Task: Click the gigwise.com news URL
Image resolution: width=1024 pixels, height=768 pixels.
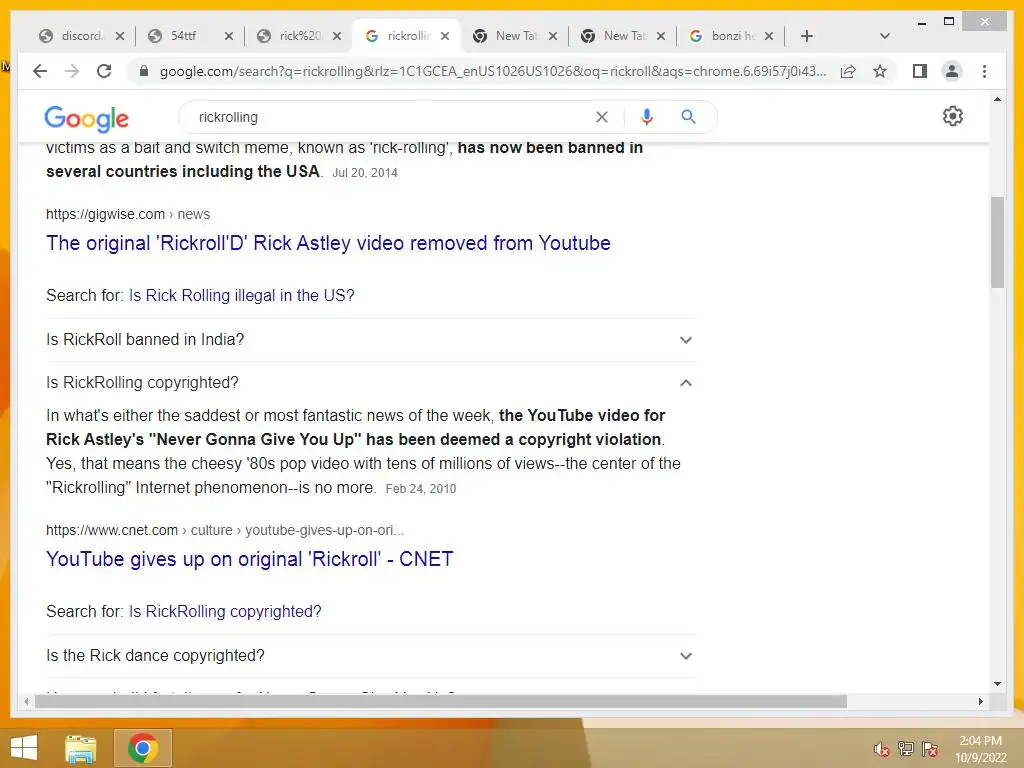Action: coord(128,214)
